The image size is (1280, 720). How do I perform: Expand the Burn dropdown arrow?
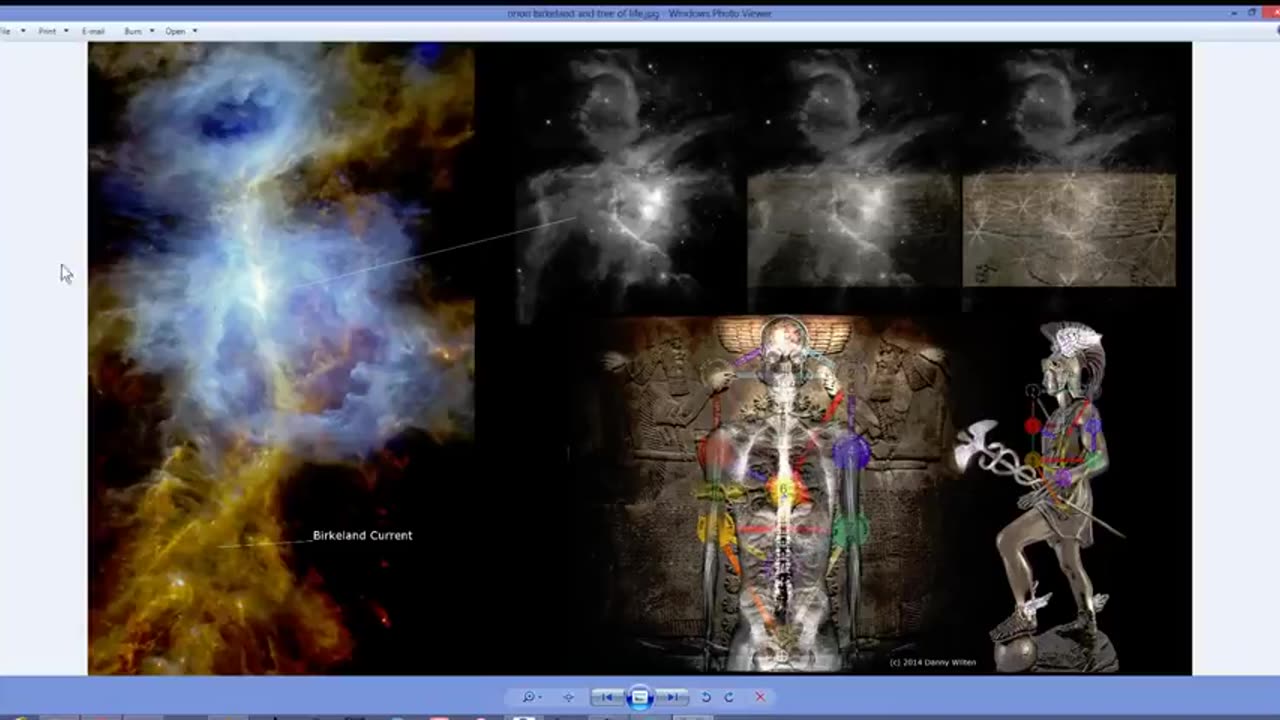tap(152, 31)
